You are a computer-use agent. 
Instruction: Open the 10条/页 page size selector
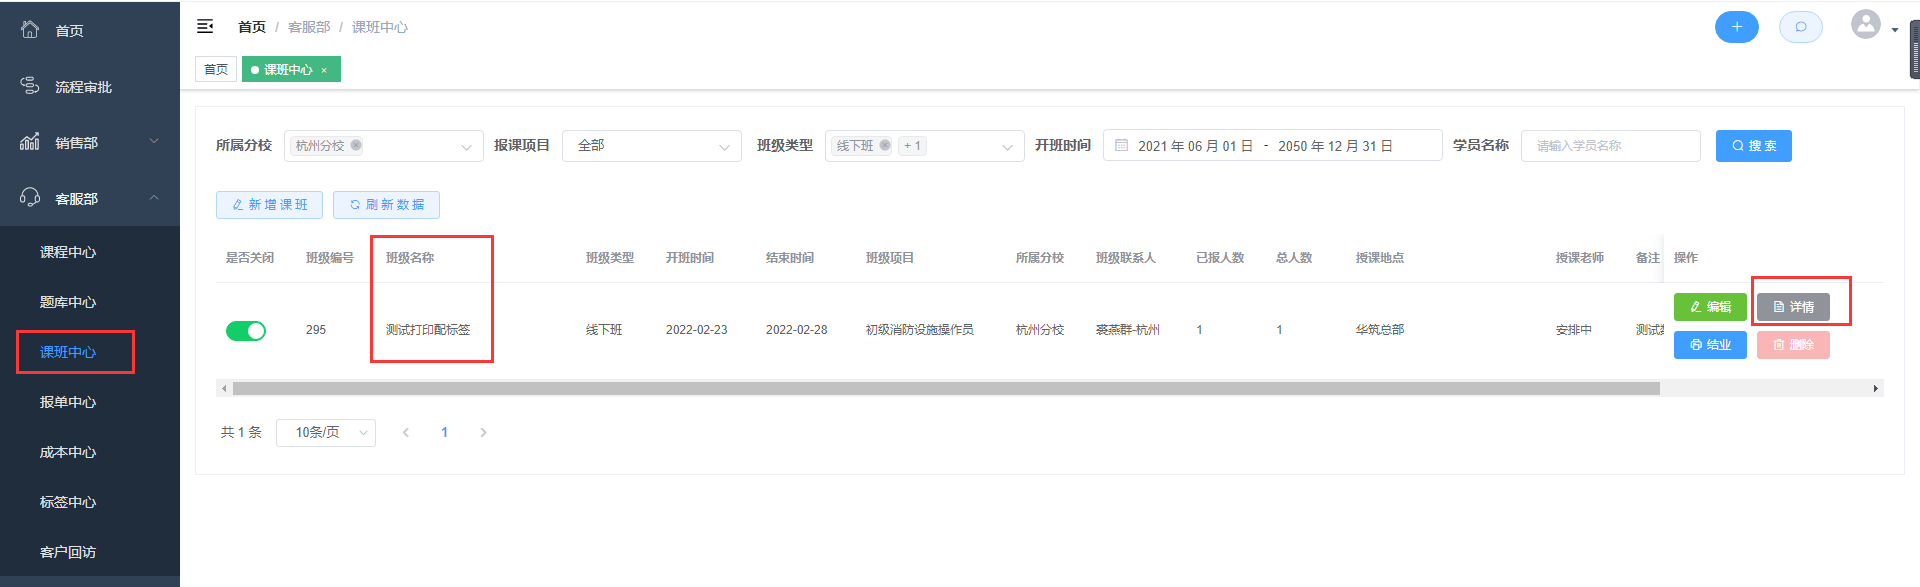325,433
